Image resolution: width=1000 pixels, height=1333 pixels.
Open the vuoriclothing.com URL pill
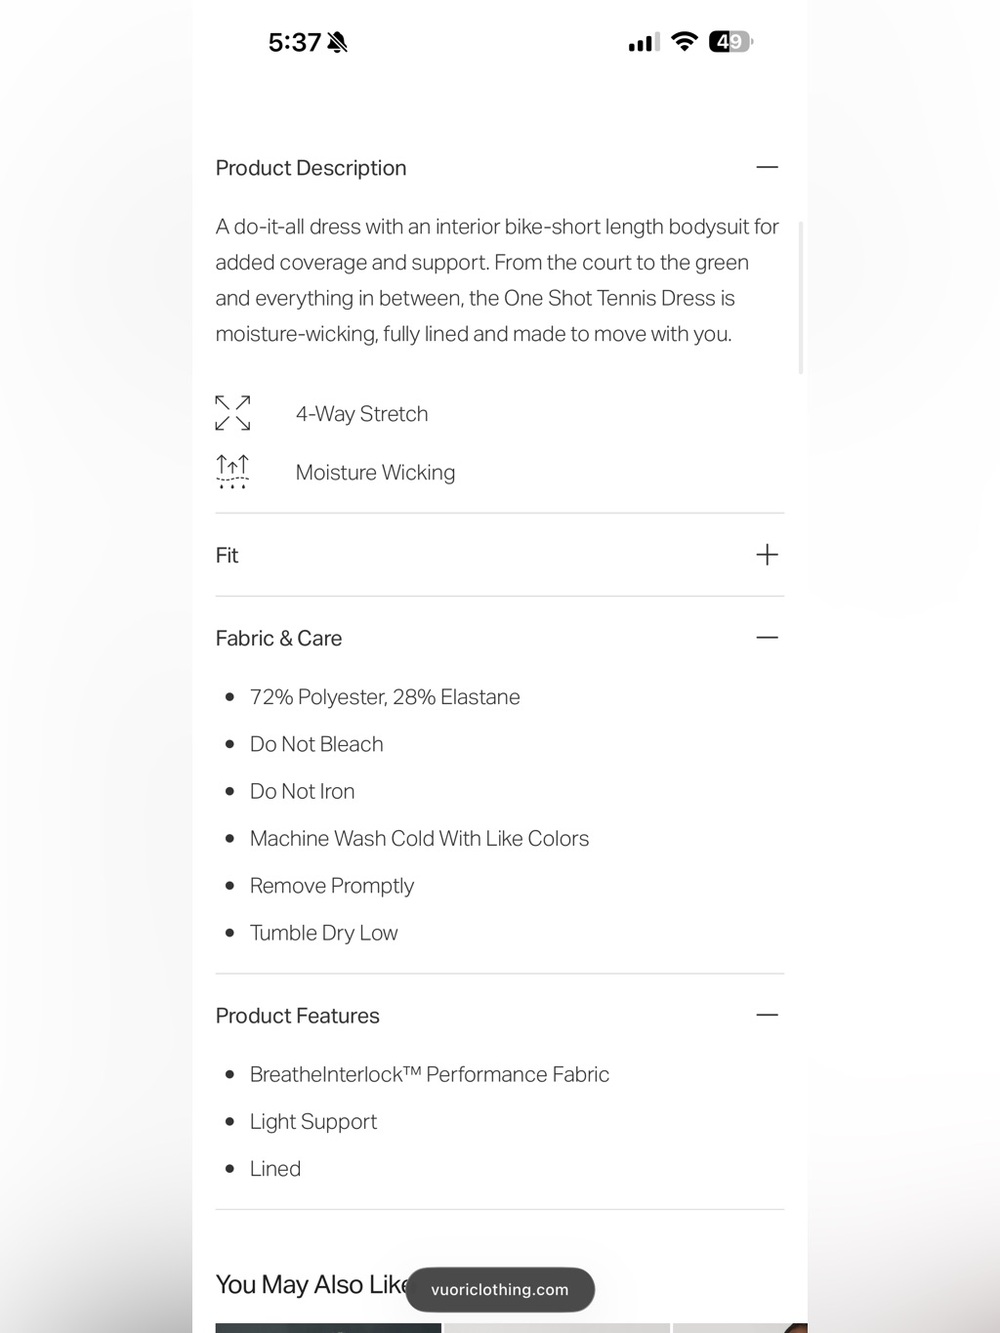pyautogui.click(x=500, y=1290)
